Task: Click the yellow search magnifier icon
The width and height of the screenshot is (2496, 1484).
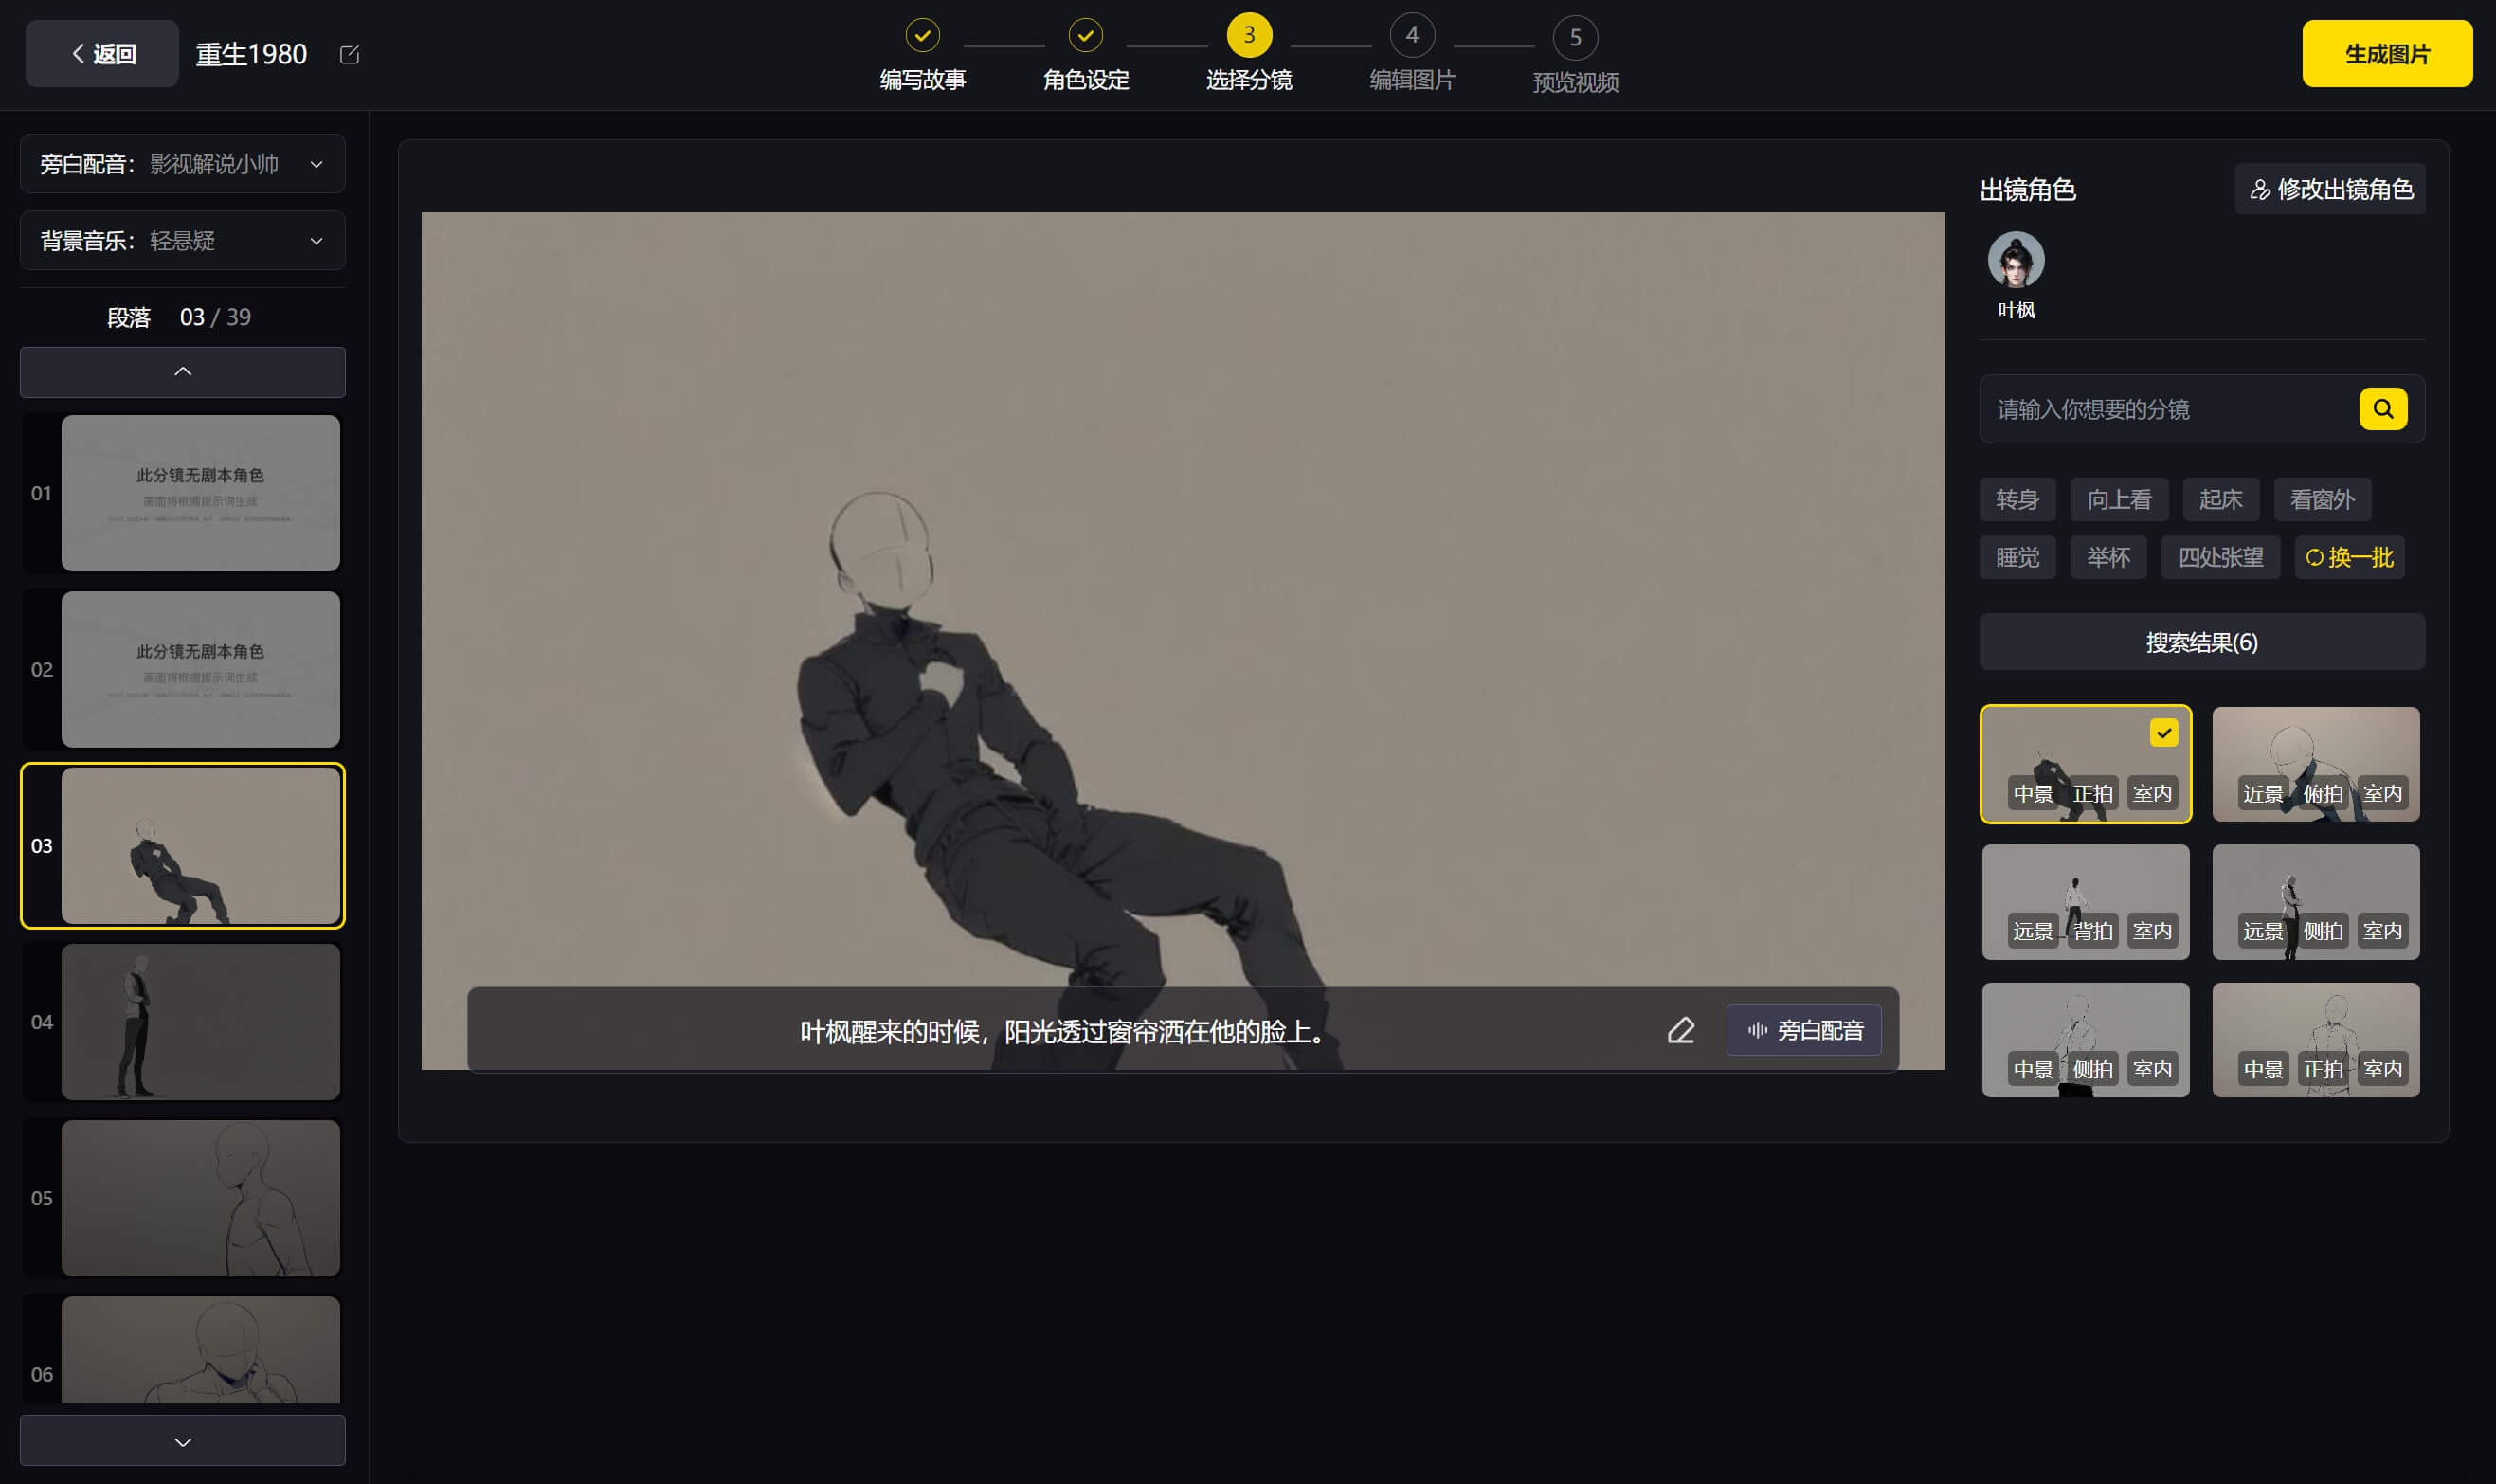Action: (2382, 409)
